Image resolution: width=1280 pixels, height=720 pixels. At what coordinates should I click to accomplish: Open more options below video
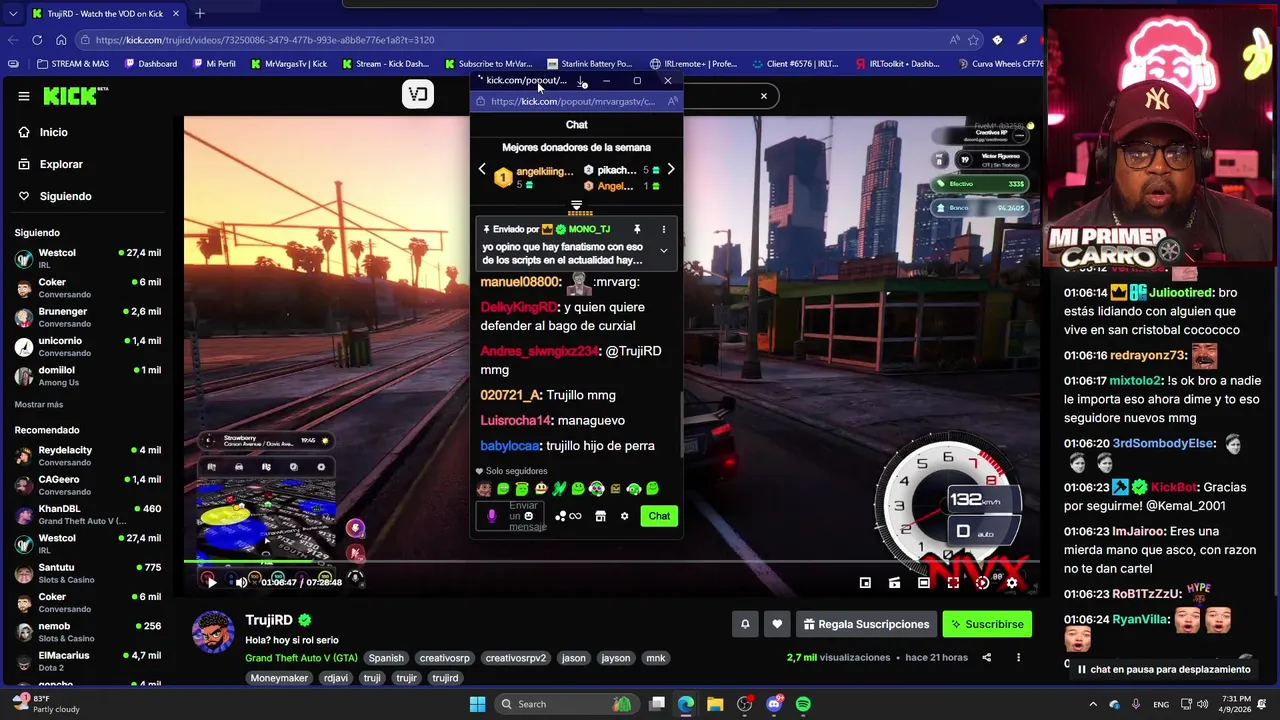coord(1018,657)
